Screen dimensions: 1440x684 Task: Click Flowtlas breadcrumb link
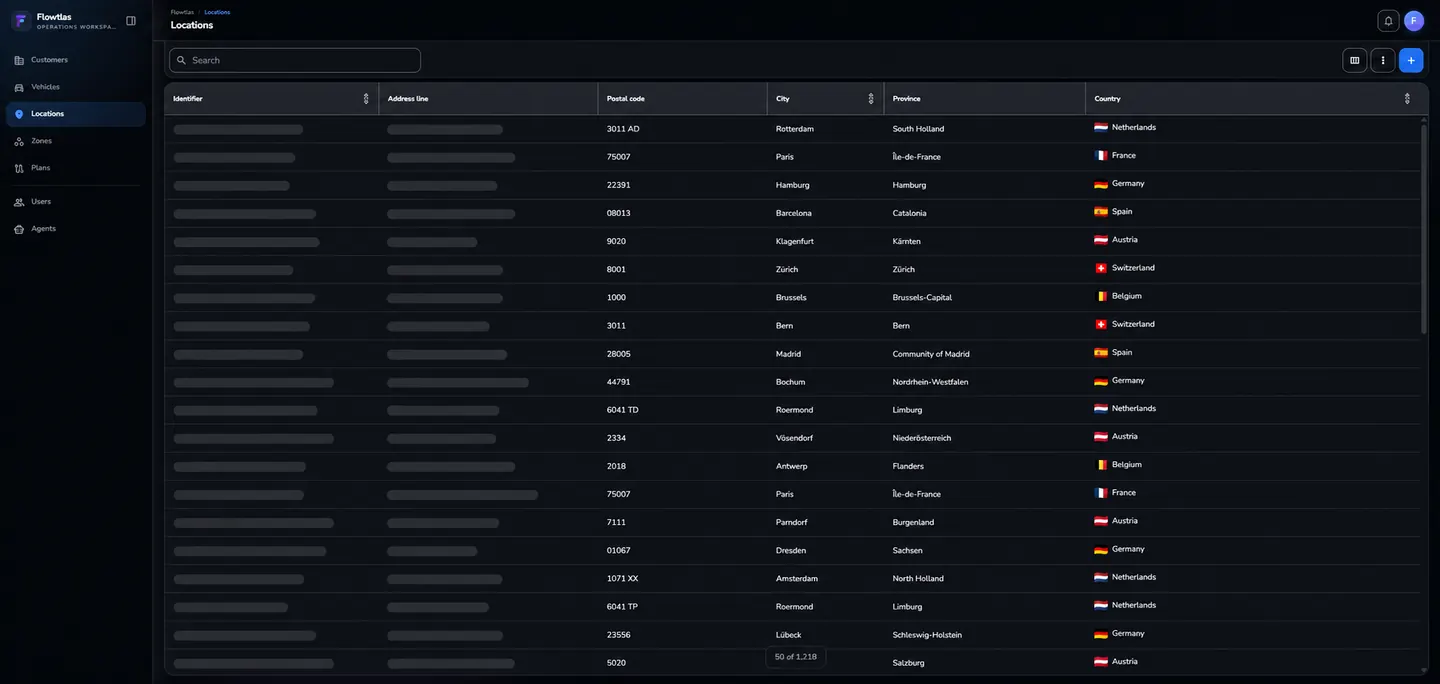tap(182, 12)
